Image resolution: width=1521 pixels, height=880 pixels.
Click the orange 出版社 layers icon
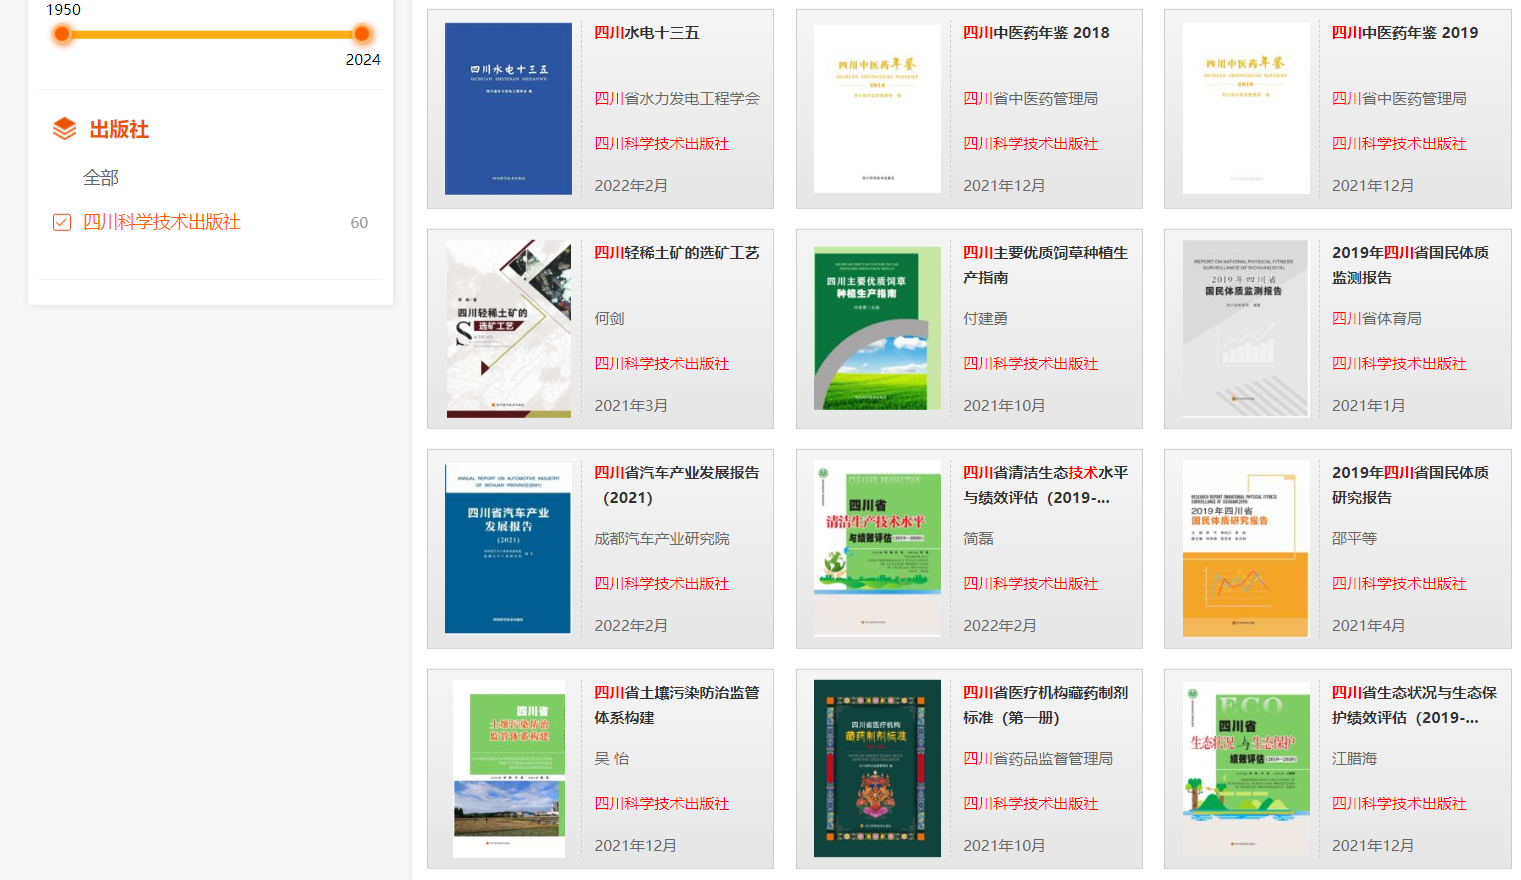coord(64,129)
